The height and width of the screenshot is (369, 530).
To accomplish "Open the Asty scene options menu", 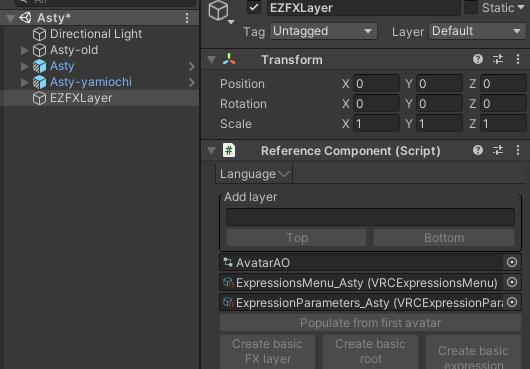I will click(x=187, y=18).
